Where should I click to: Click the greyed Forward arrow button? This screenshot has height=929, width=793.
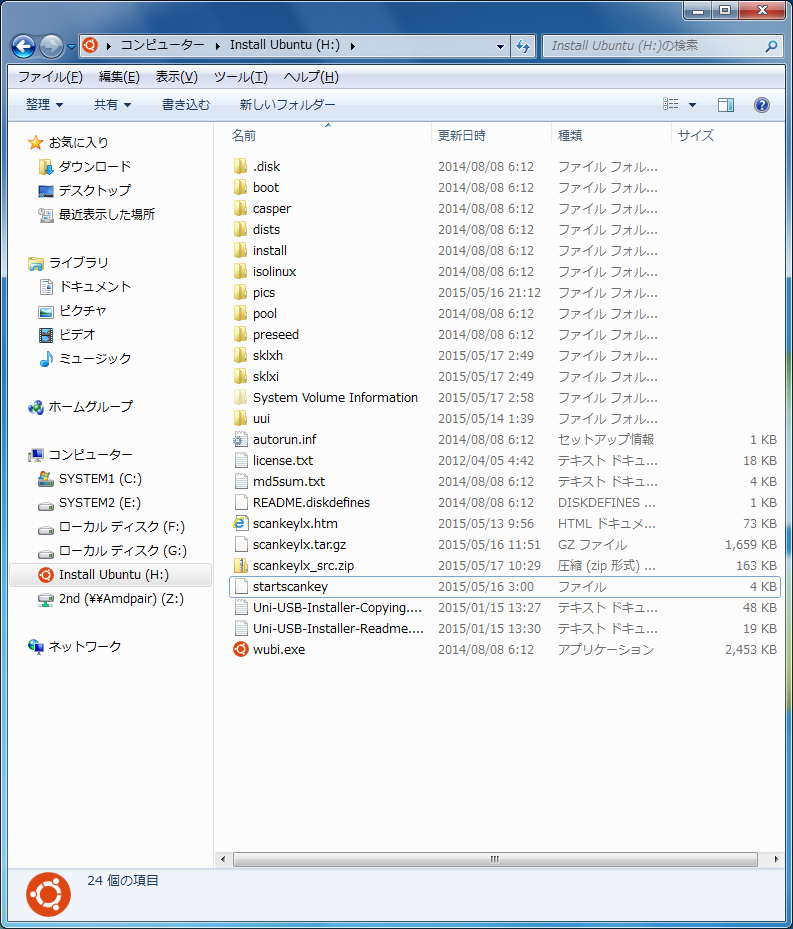click(52, 46)
